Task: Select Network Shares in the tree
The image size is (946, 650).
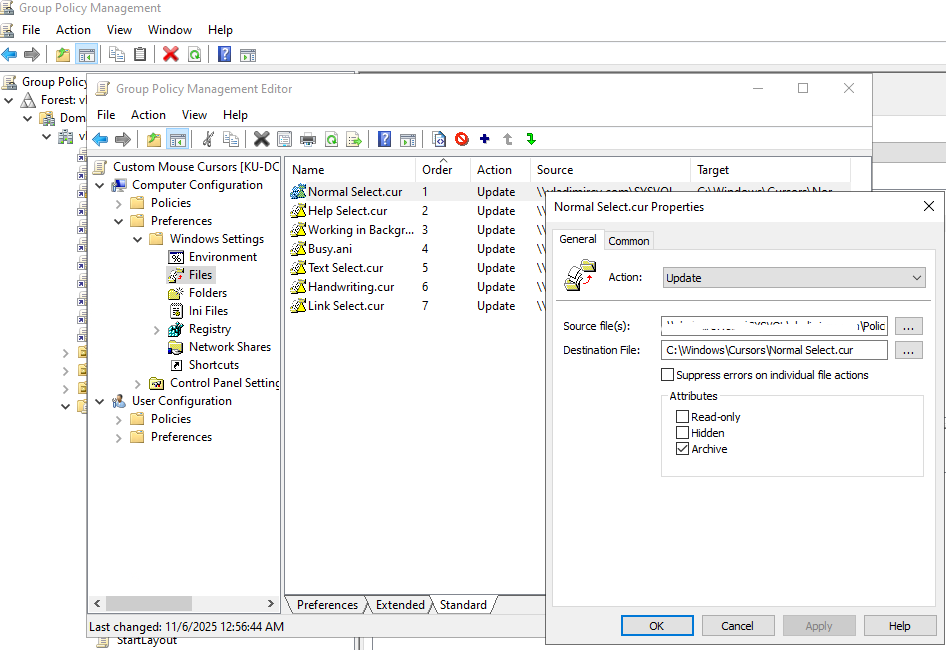Action: pos(230,347)
